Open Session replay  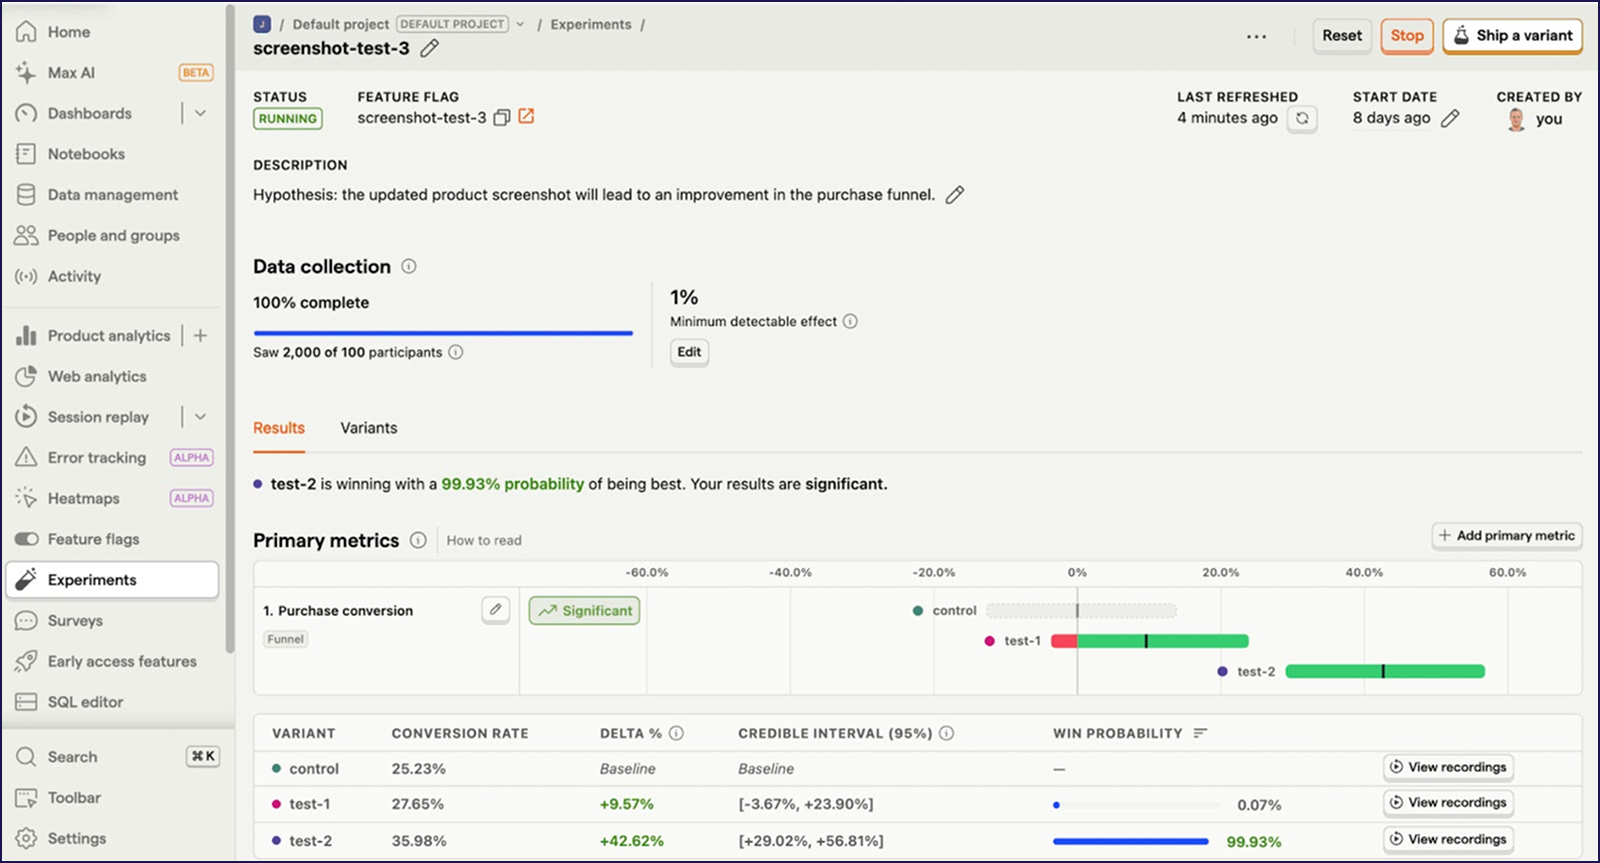(x=98, y=417)
